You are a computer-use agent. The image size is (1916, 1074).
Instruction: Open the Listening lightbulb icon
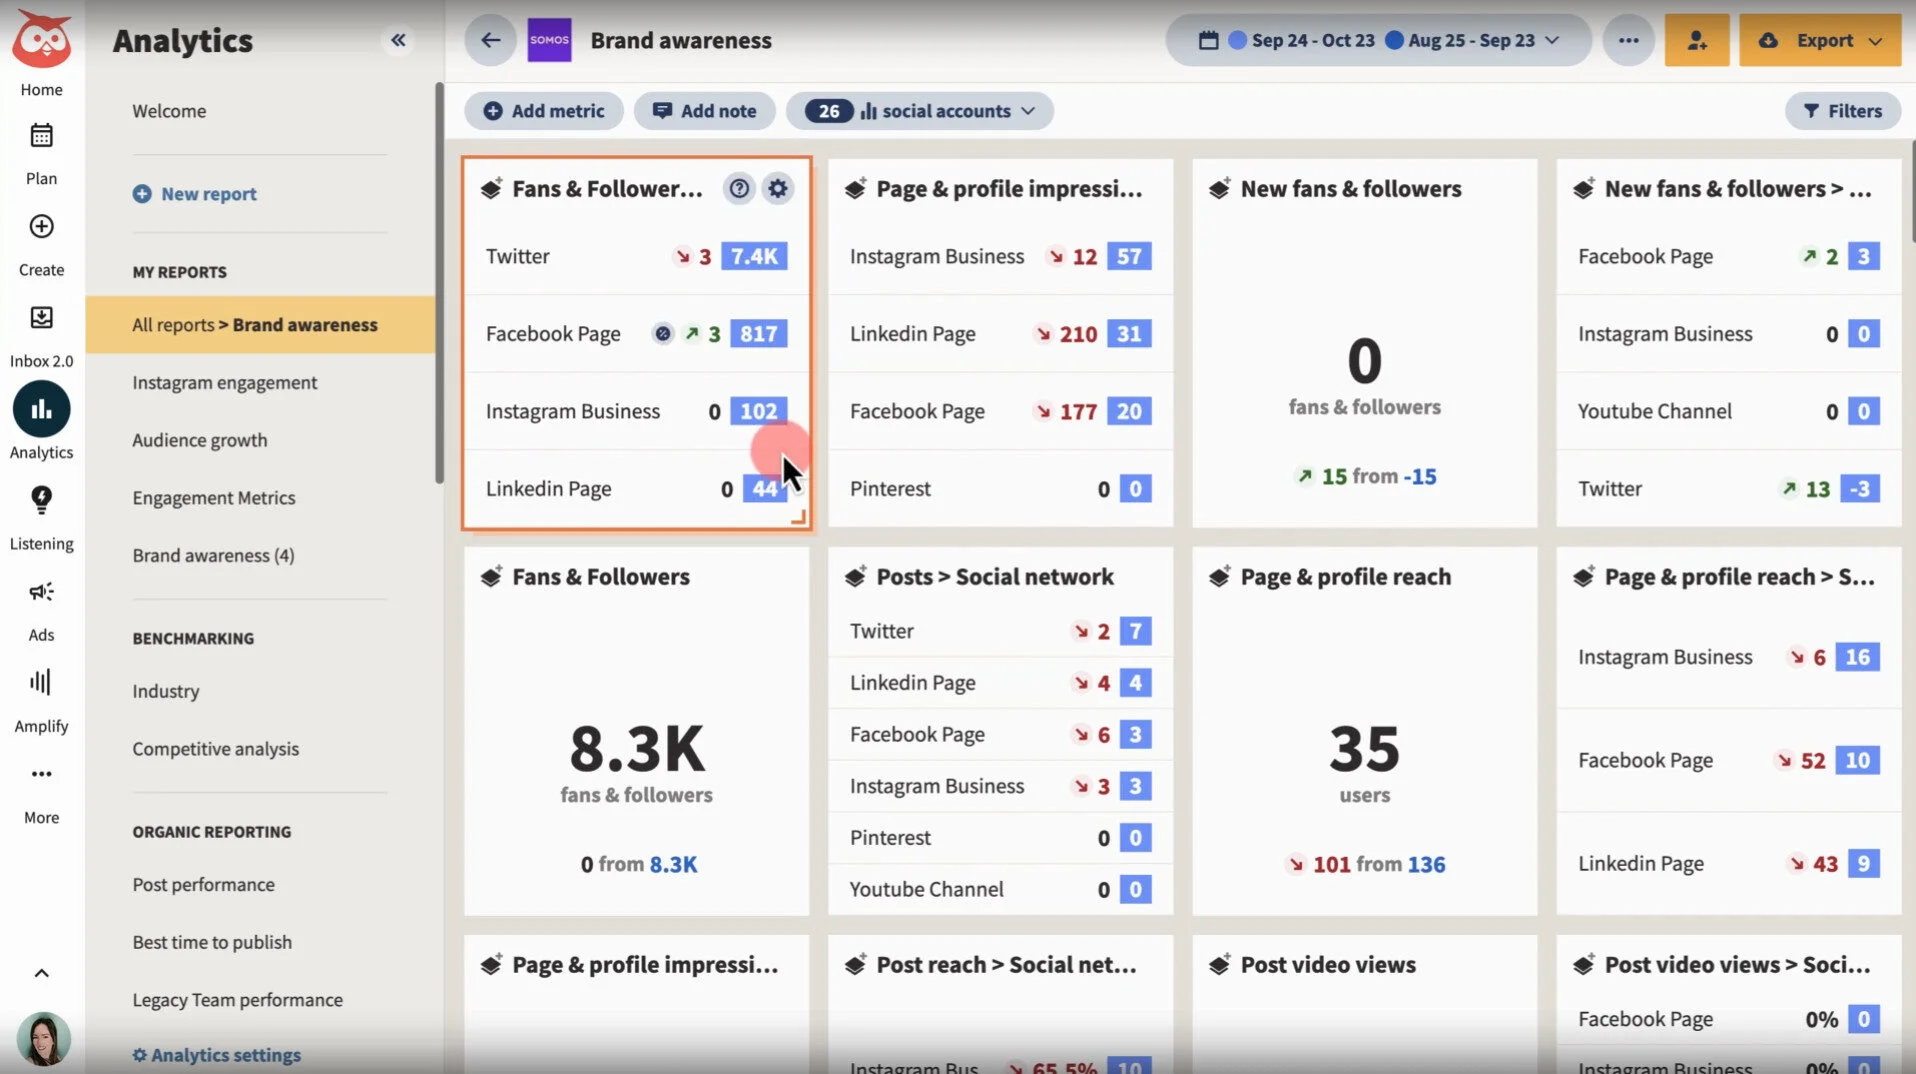coord(41,499)
